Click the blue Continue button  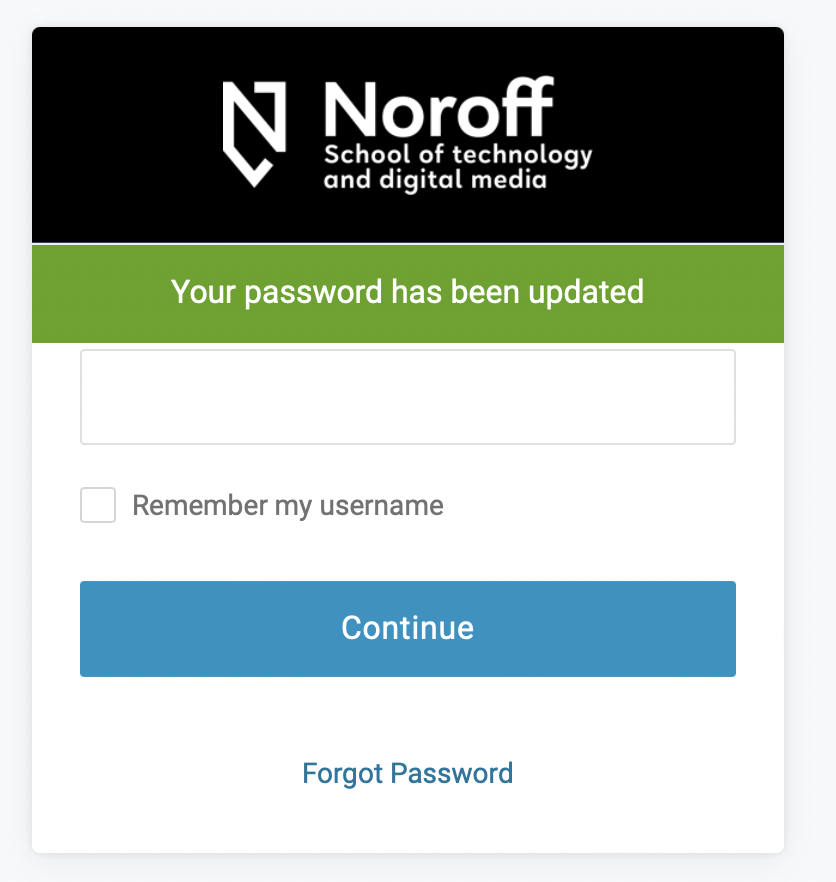(408, 629)
